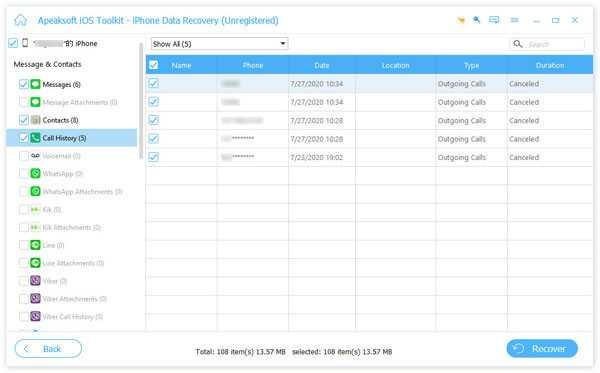Click the sidebar vertical scrollbar
Screen dimensions: 600x373
pos(141,100)
